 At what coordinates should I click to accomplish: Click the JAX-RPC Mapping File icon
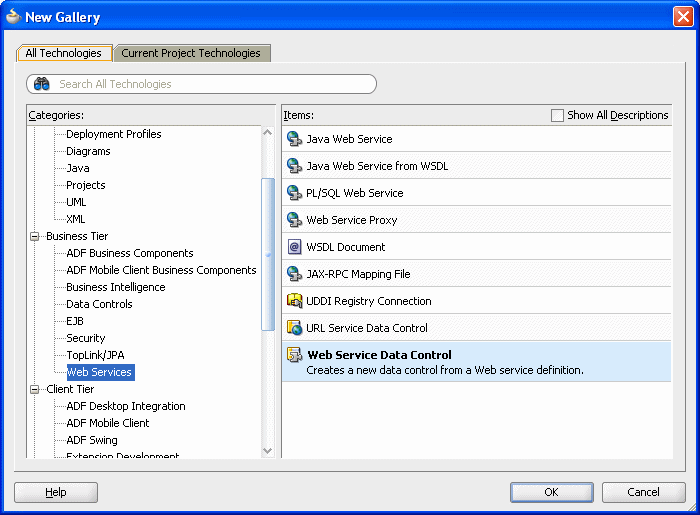tap(294, 274)
